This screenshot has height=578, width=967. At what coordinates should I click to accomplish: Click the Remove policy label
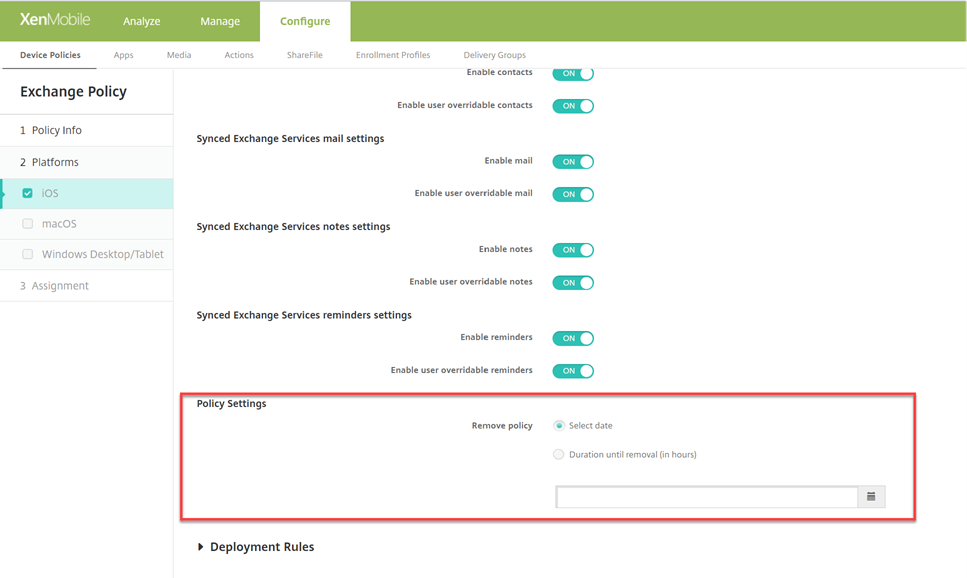click(x=502, y=426)
